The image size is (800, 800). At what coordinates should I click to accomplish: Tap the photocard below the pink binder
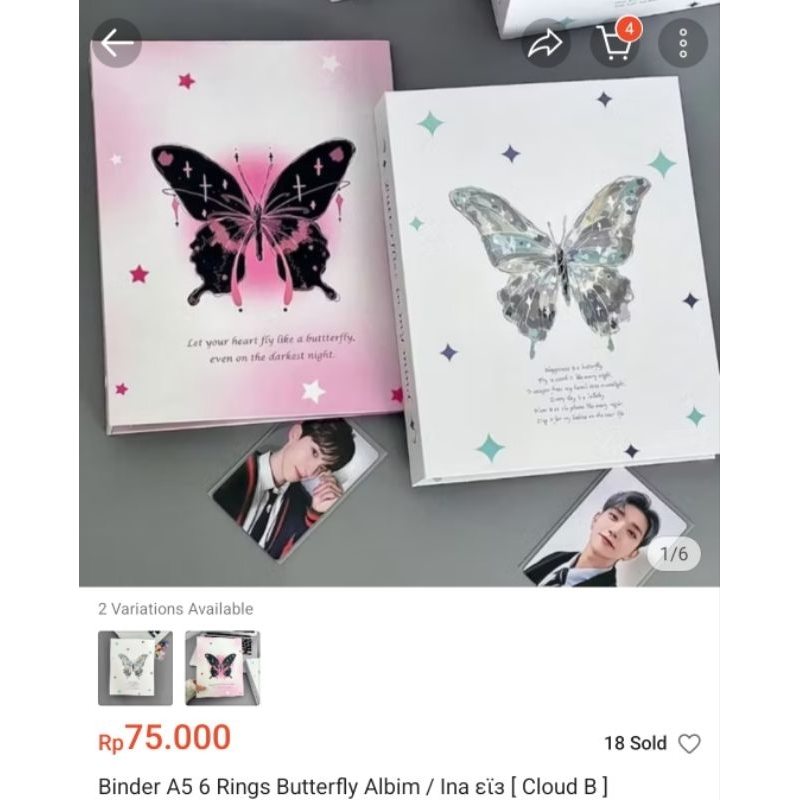[297, 487]
